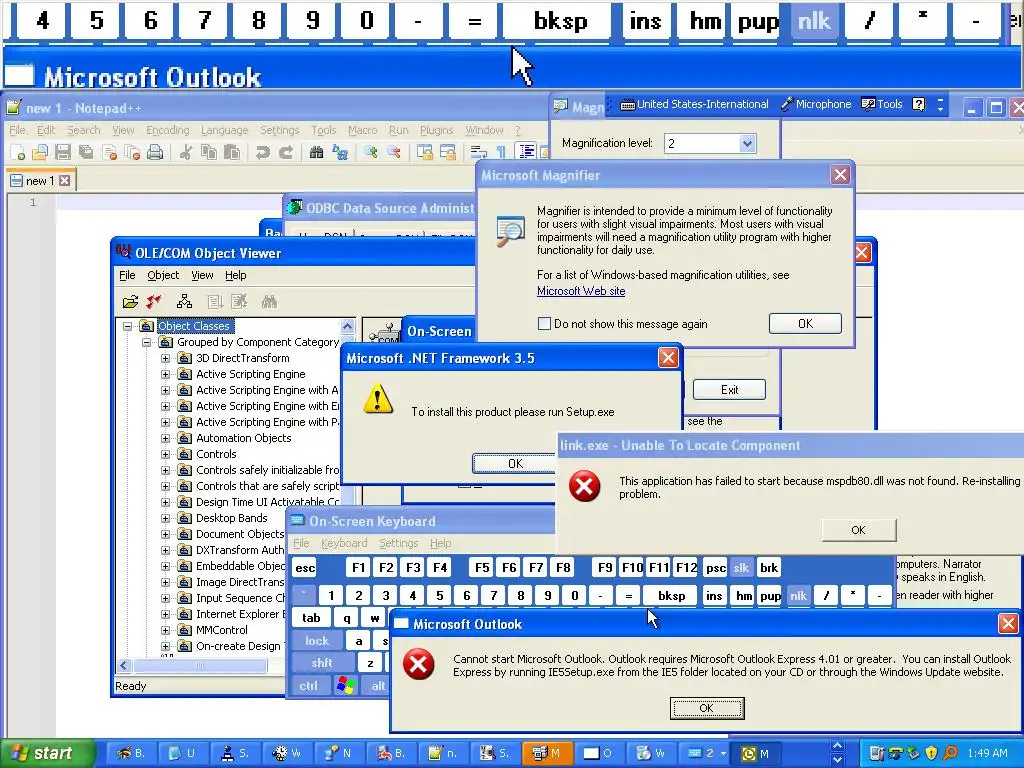Click the magnifier icon in the system tray

tap(950, 753)
